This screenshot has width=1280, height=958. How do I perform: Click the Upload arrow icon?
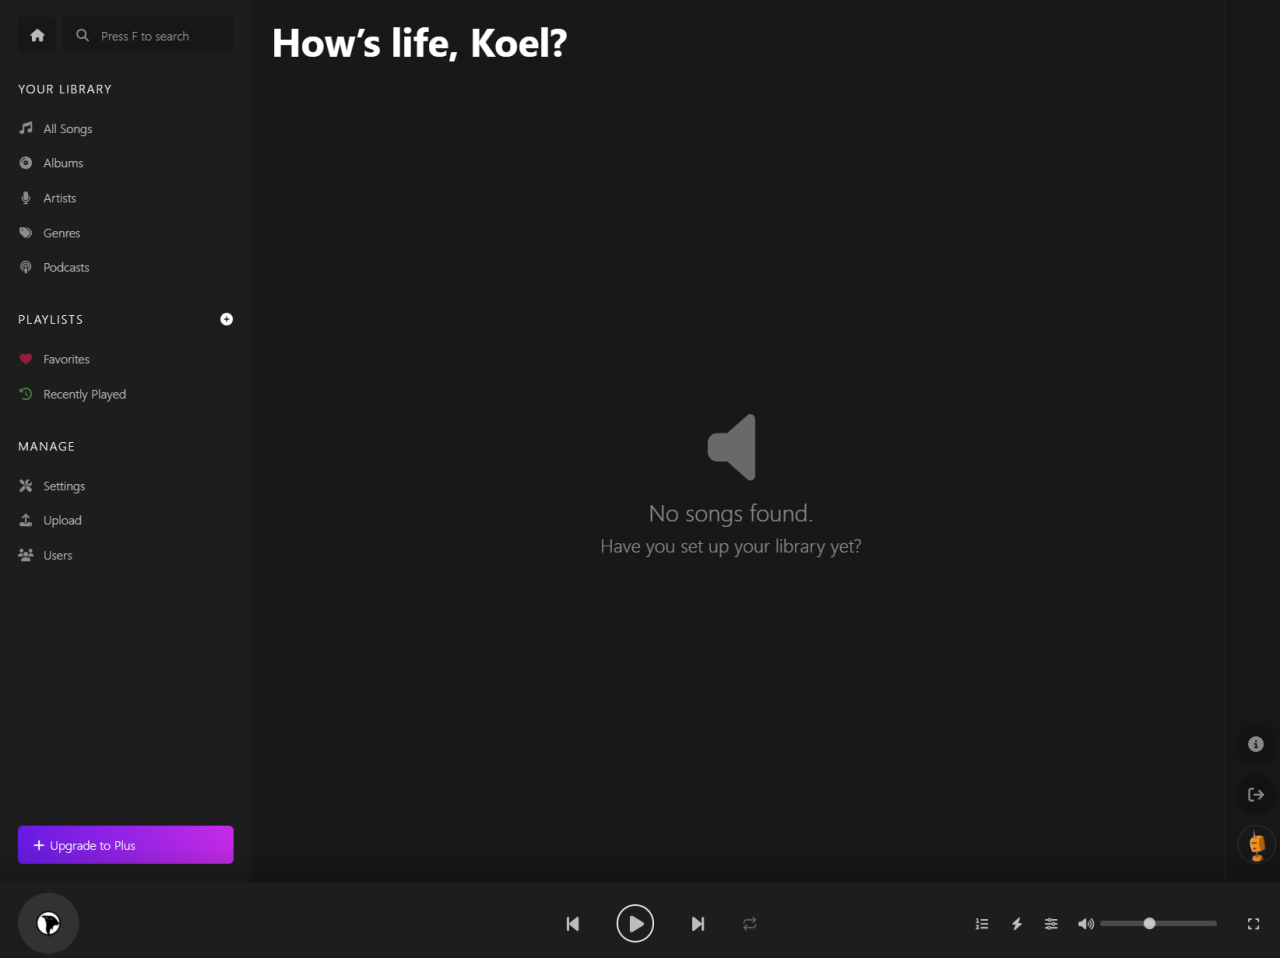26,520
